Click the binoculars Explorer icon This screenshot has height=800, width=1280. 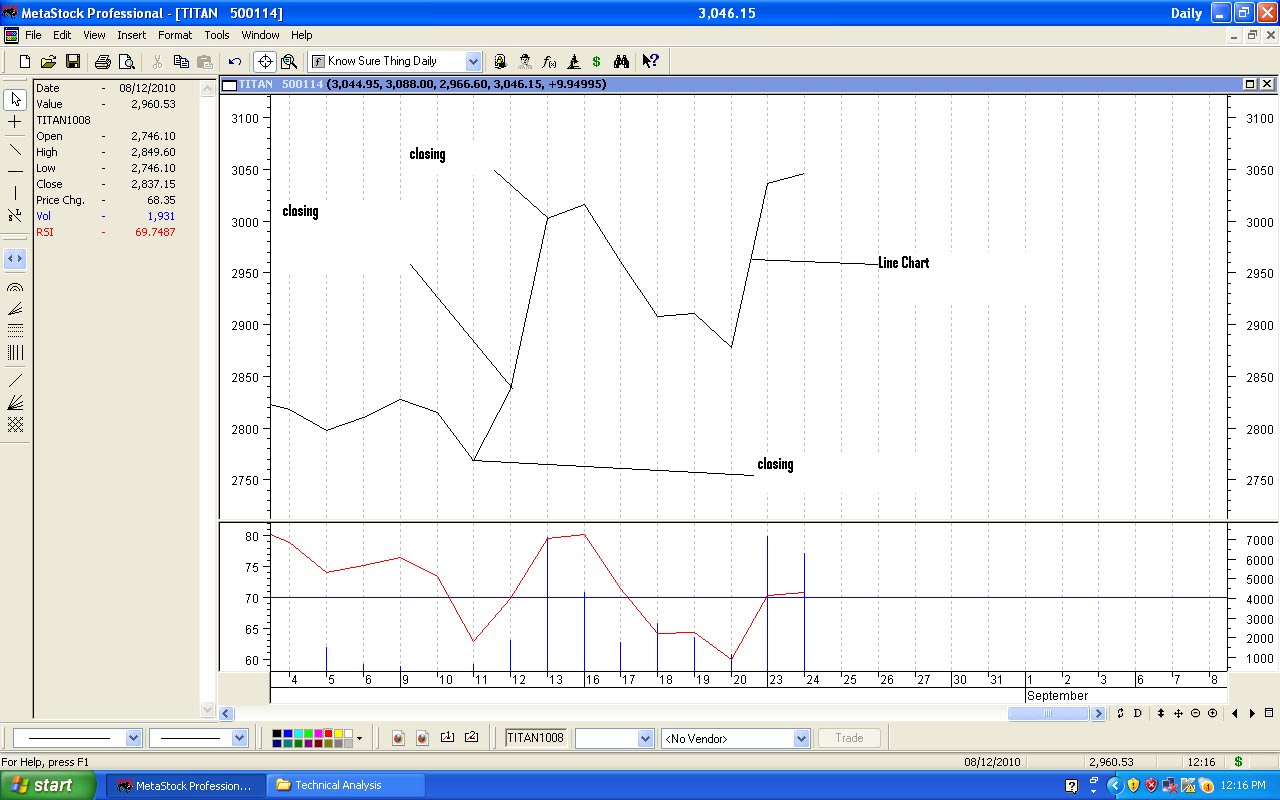pyautogui.click(x=623, y=61)
